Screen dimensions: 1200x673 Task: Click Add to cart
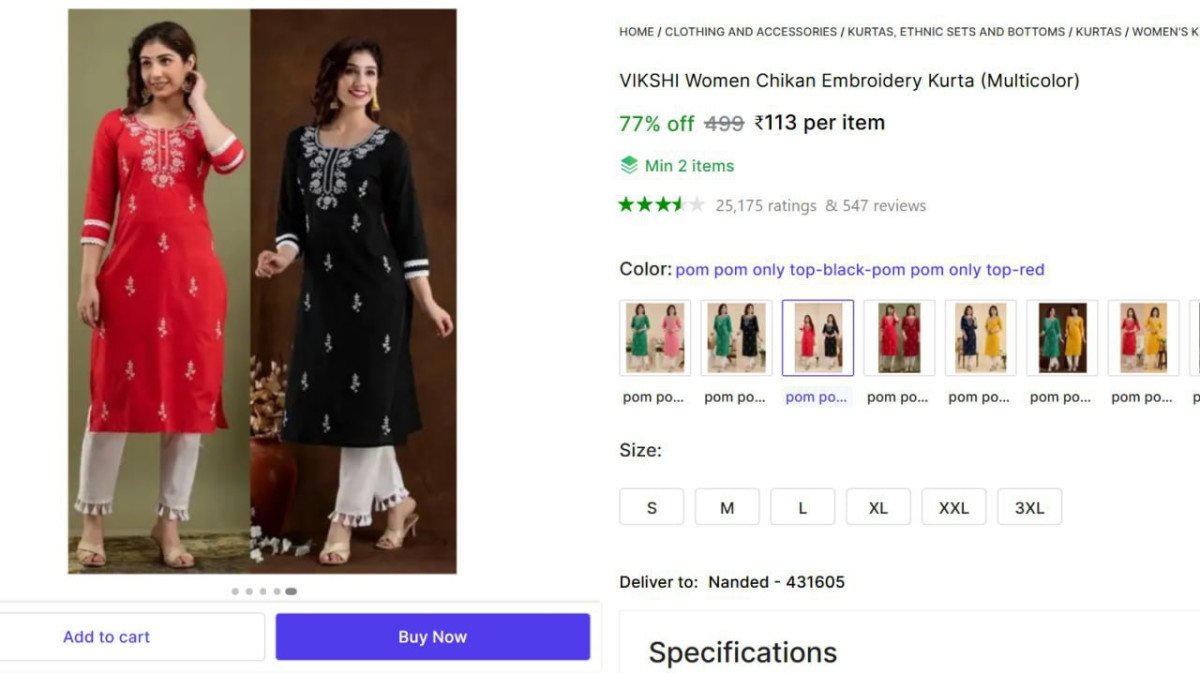point(107,637)
